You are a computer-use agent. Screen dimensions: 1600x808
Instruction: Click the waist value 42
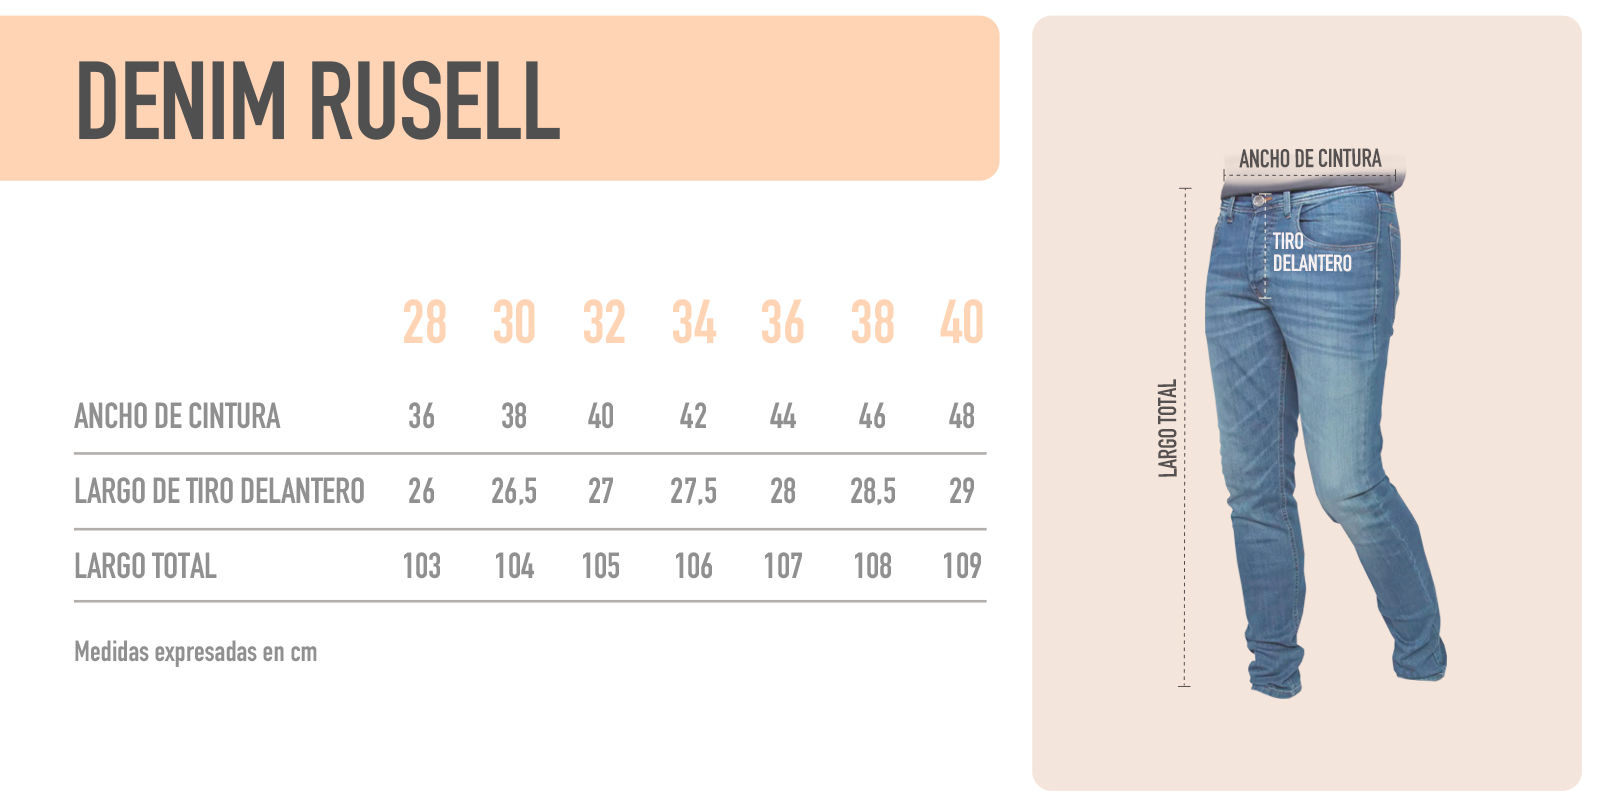click(x=693, y=416)
